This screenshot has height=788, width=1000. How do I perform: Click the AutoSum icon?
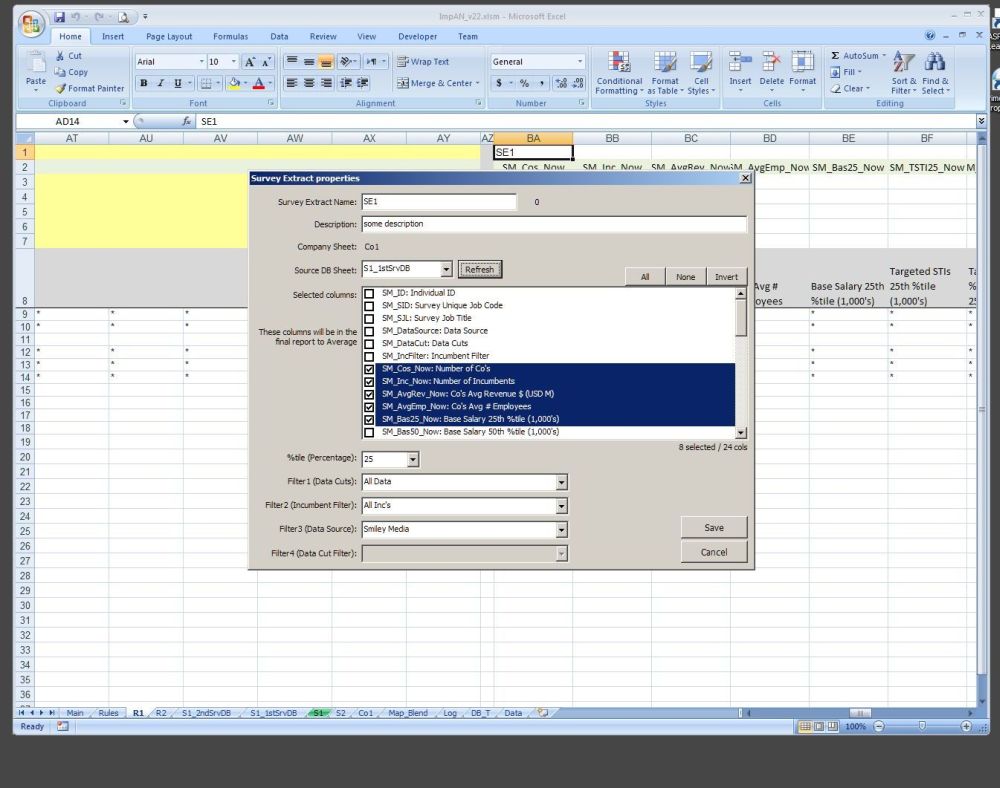836,56
